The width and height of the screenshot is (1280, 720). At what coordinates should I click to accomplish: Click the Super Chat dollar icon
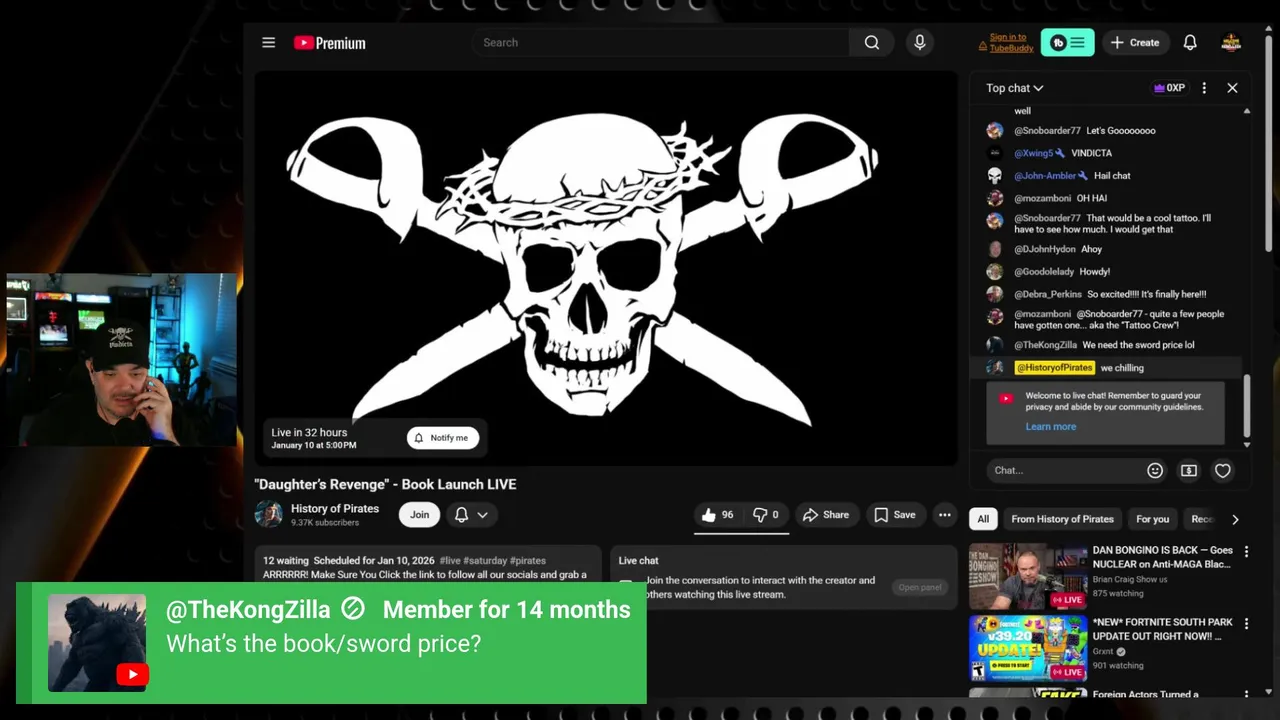tap(1188, 470)
